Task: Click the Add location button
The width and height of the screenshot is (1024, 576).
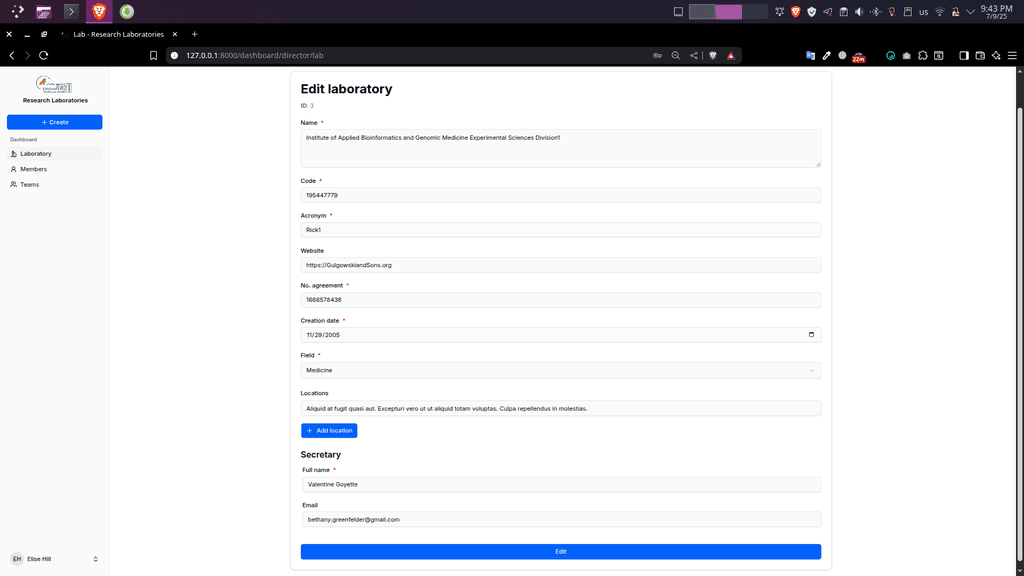Action: (329, 430)
